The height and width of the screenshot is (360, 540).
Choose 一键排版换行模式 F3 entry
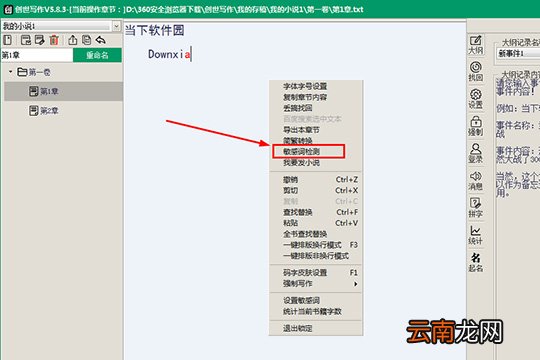[315, 245]
